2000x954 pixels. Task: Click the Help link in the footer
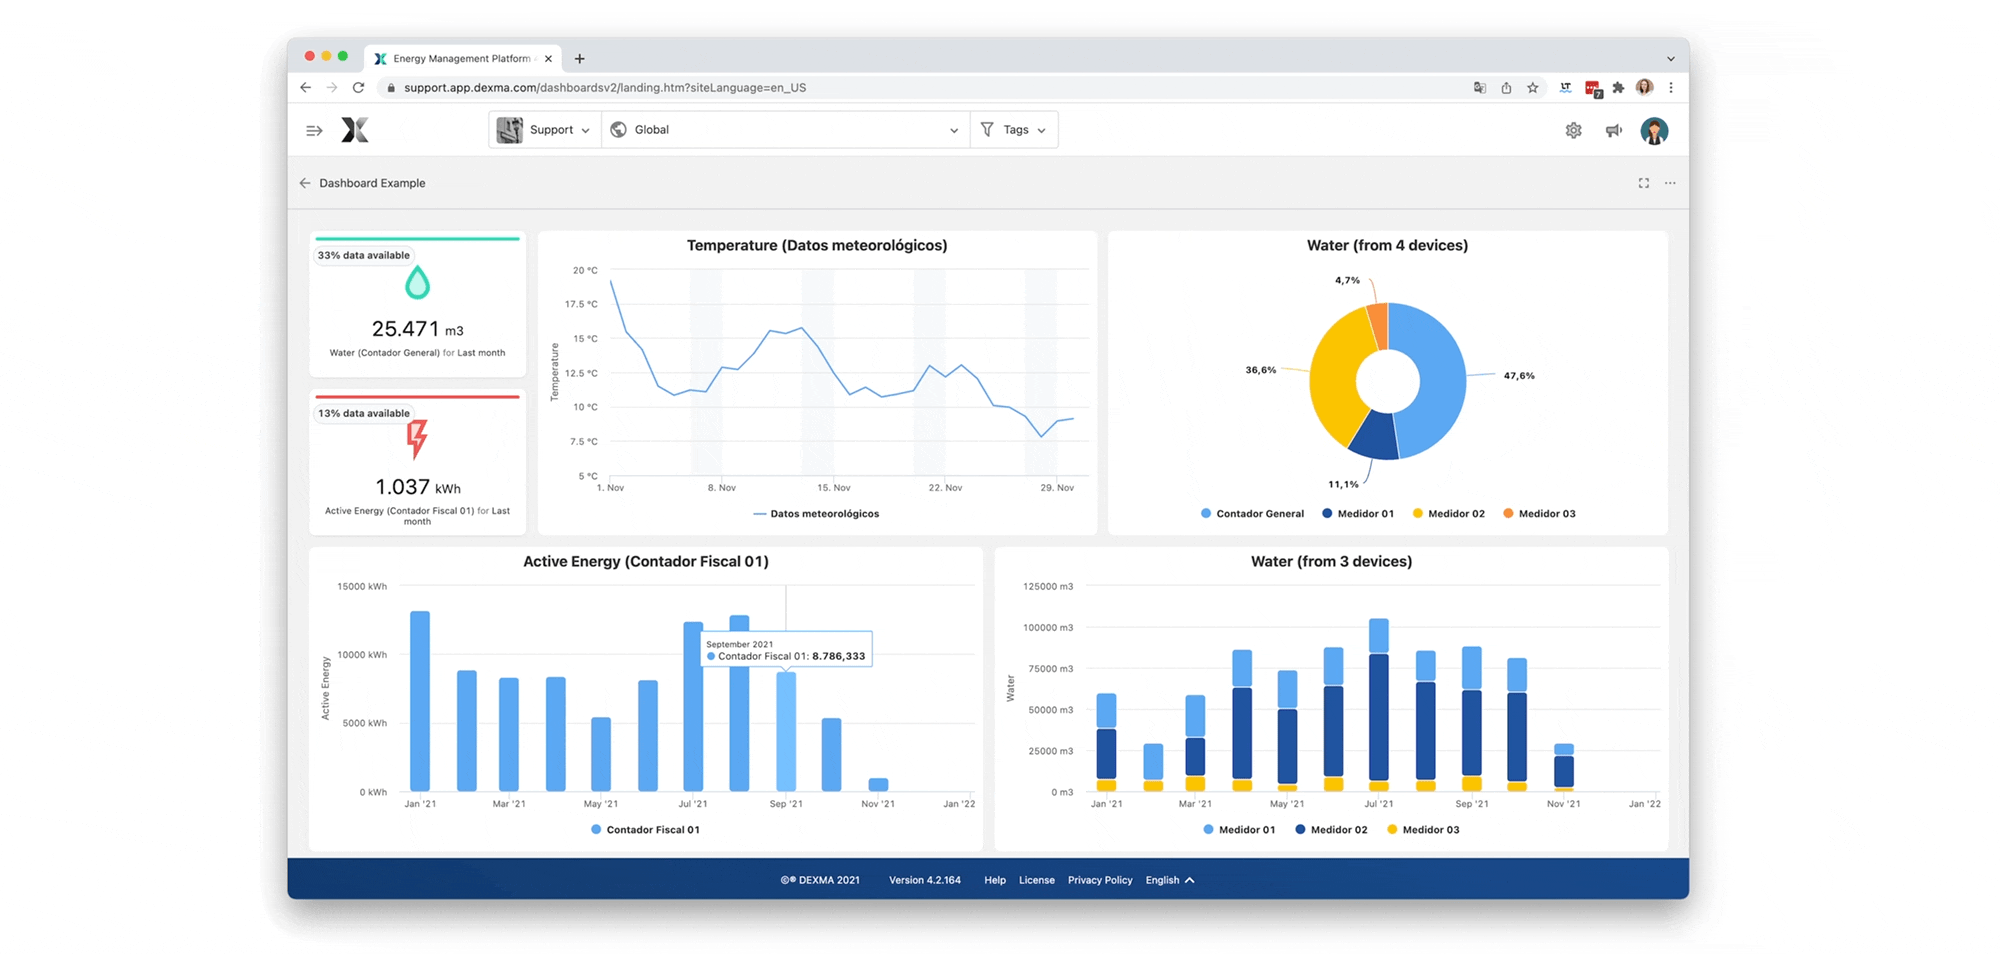pos(994,880)
